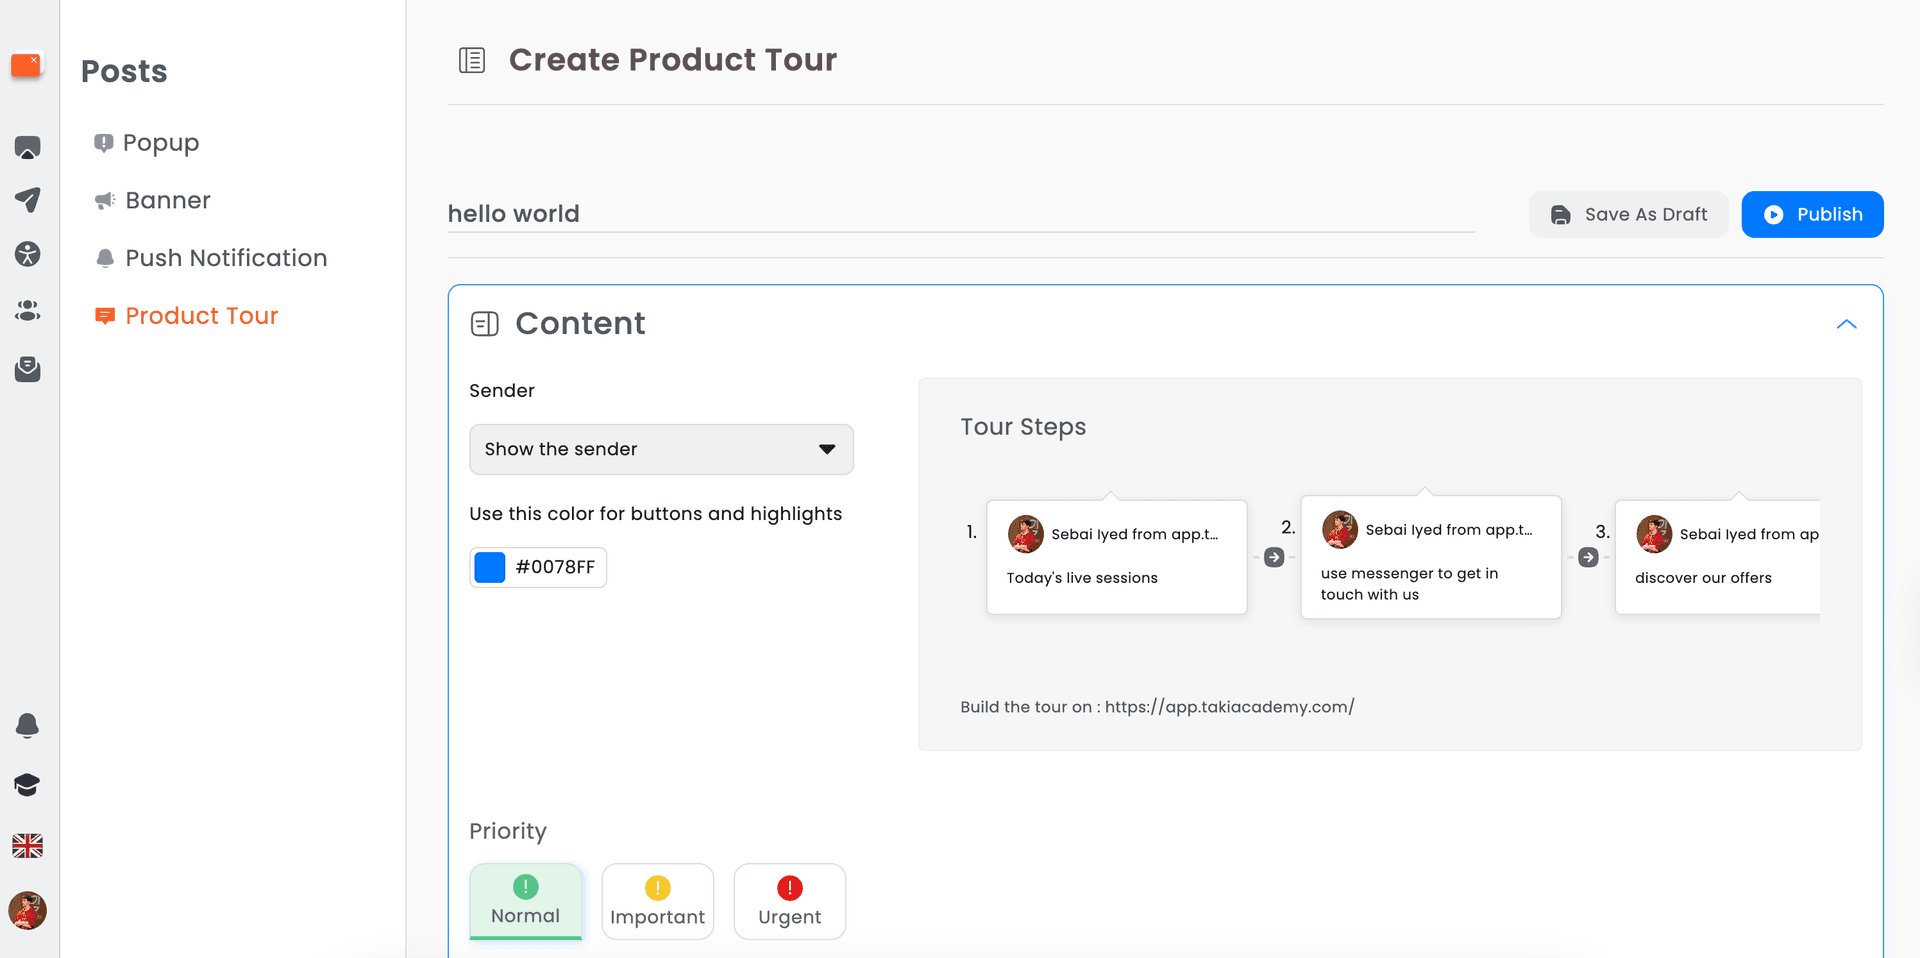The height and width of the screenshot is (958, 1920).
Task: Open Popup posts menu item
Action: (x=147, y=143)
